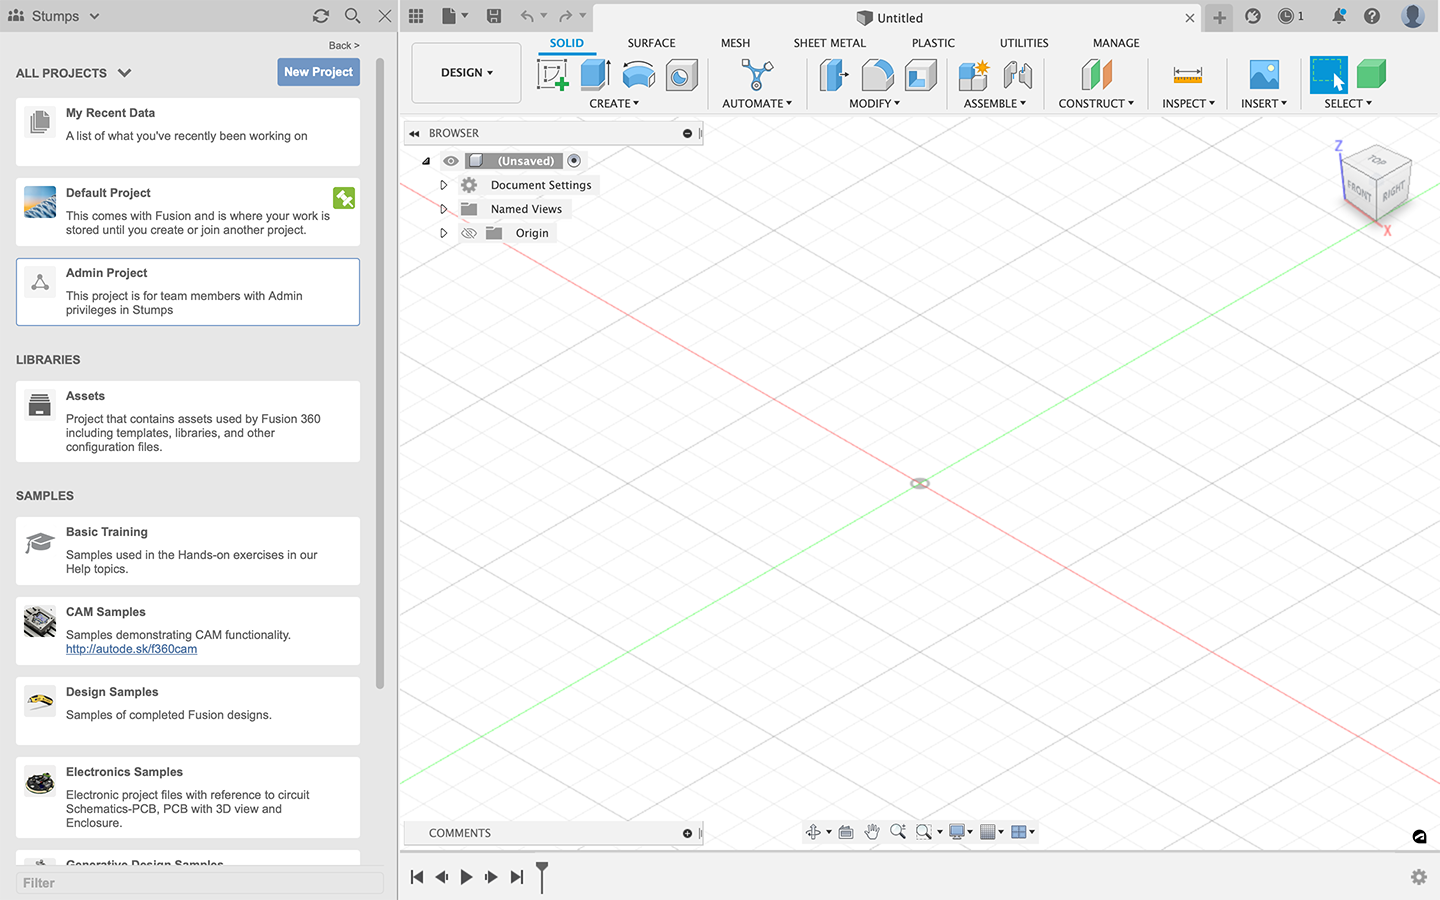
Task: Click the Insert image icon
Action: pyautogui.click(x=1264, y=75)
